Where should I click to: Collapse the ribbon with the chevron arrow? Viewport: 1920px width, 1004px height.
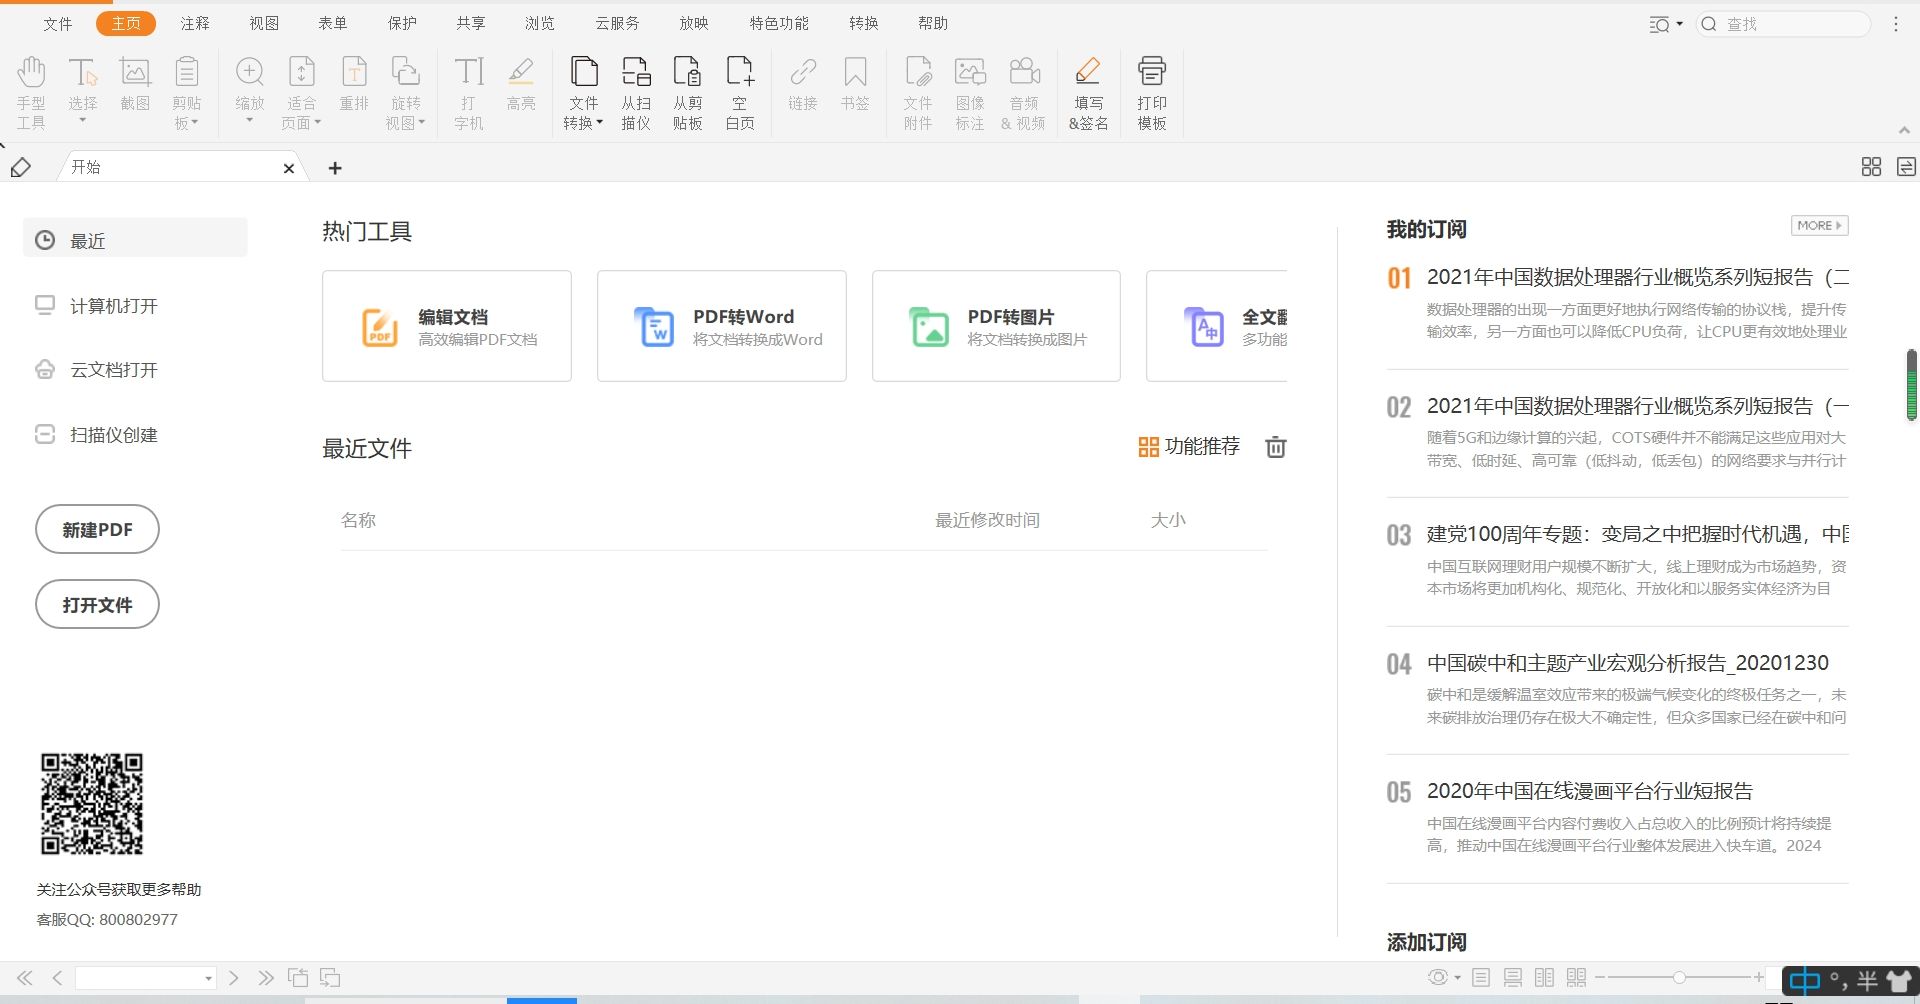(1904, 130)
